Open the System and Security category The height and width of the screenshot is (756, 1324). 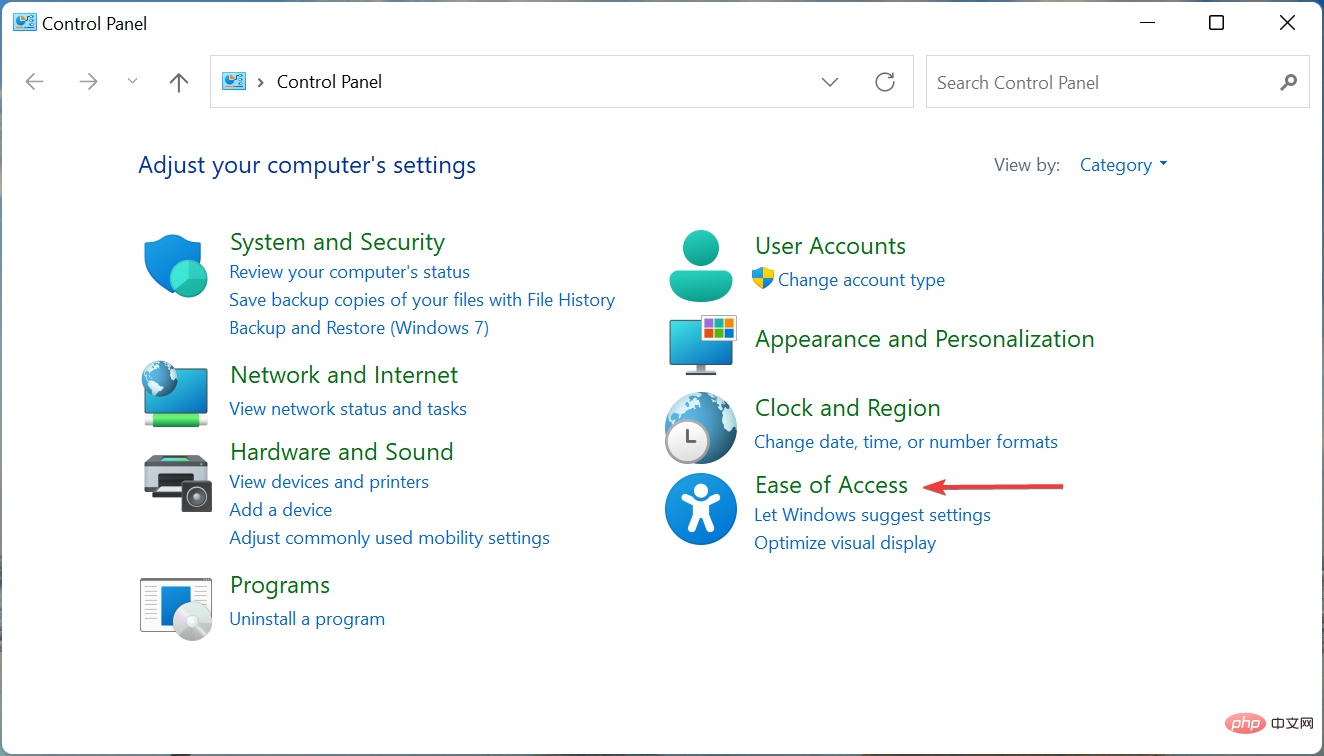[x=337, y=242]
